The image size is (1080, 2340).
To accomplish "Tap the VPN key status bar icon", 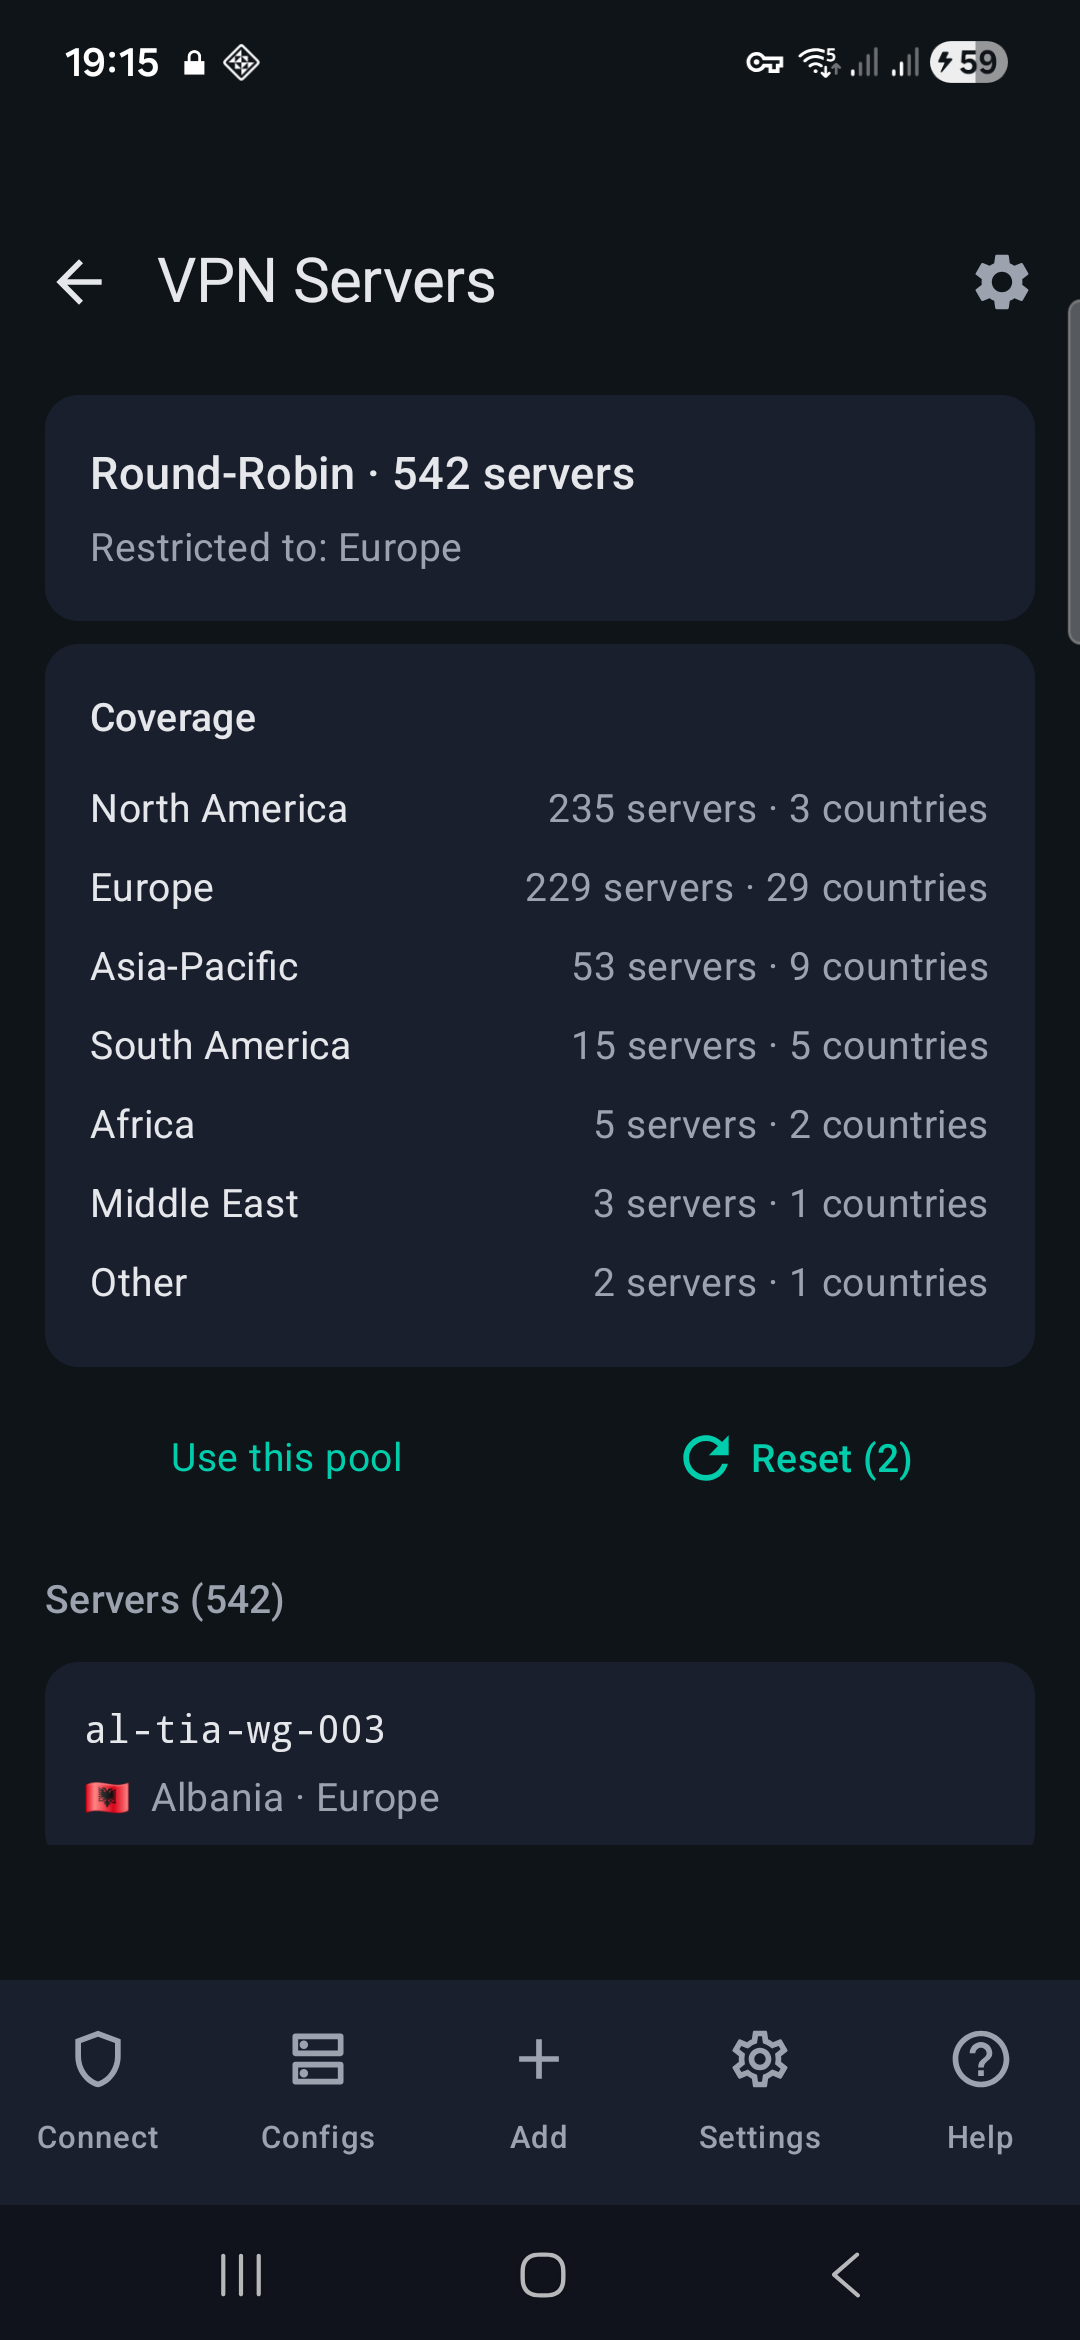I will (x=765, y=63).
